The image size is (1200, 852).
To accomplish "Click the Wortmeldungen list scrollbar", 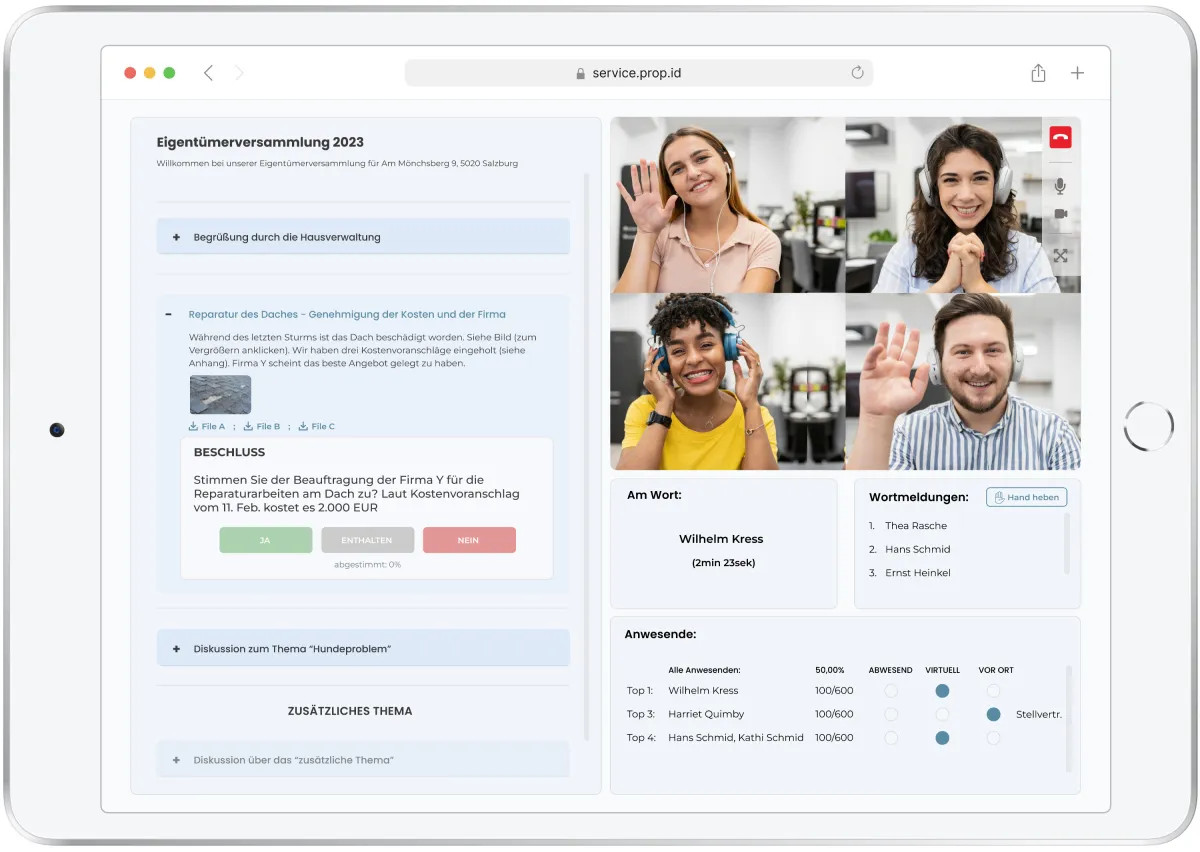I will point(1067,543).
